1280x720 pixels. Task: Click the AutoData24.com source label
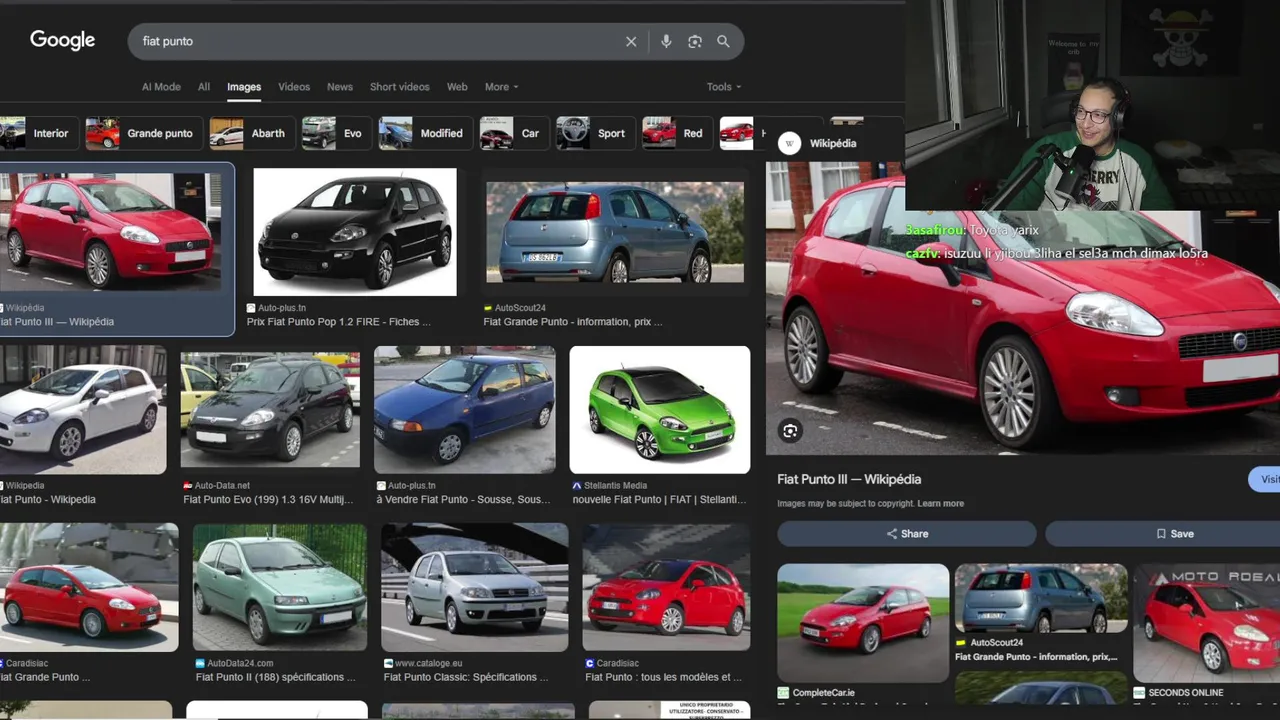240,663
